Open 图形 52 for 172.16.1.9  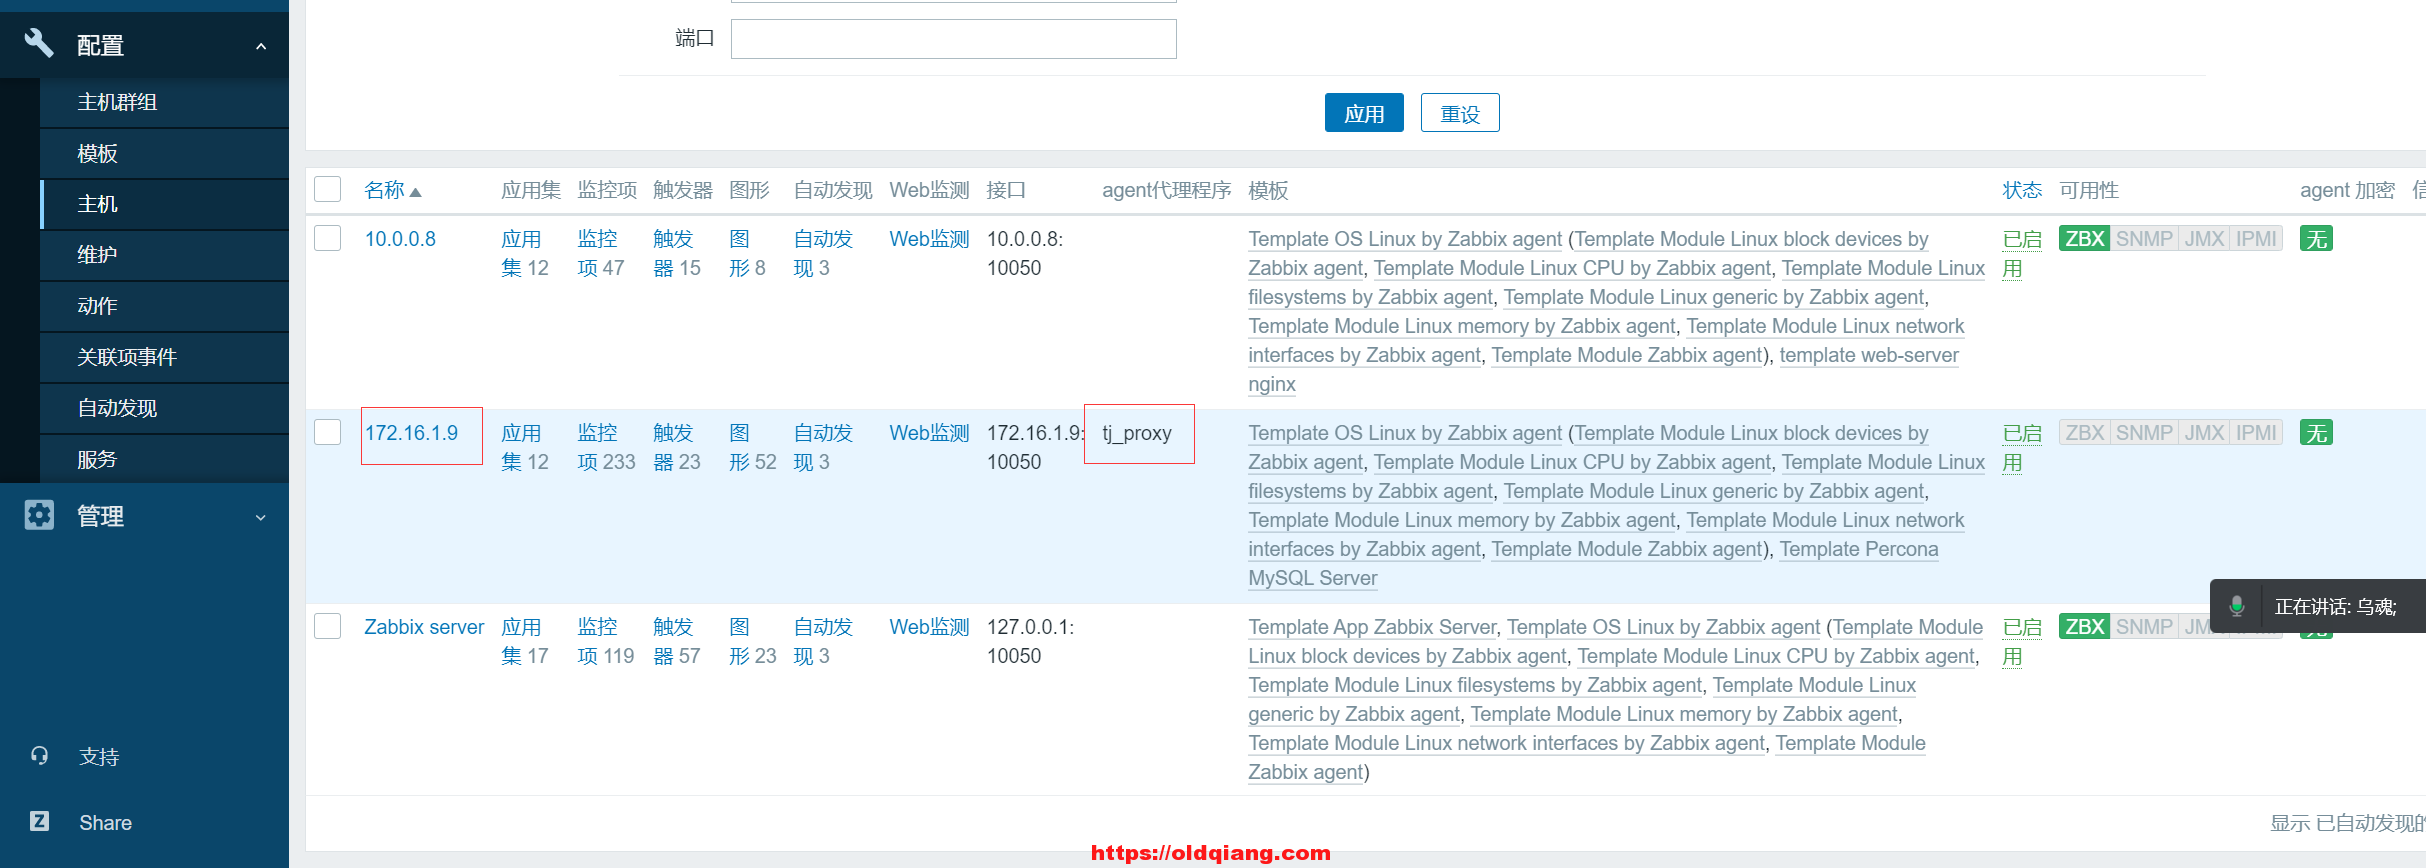coord(752,447)
